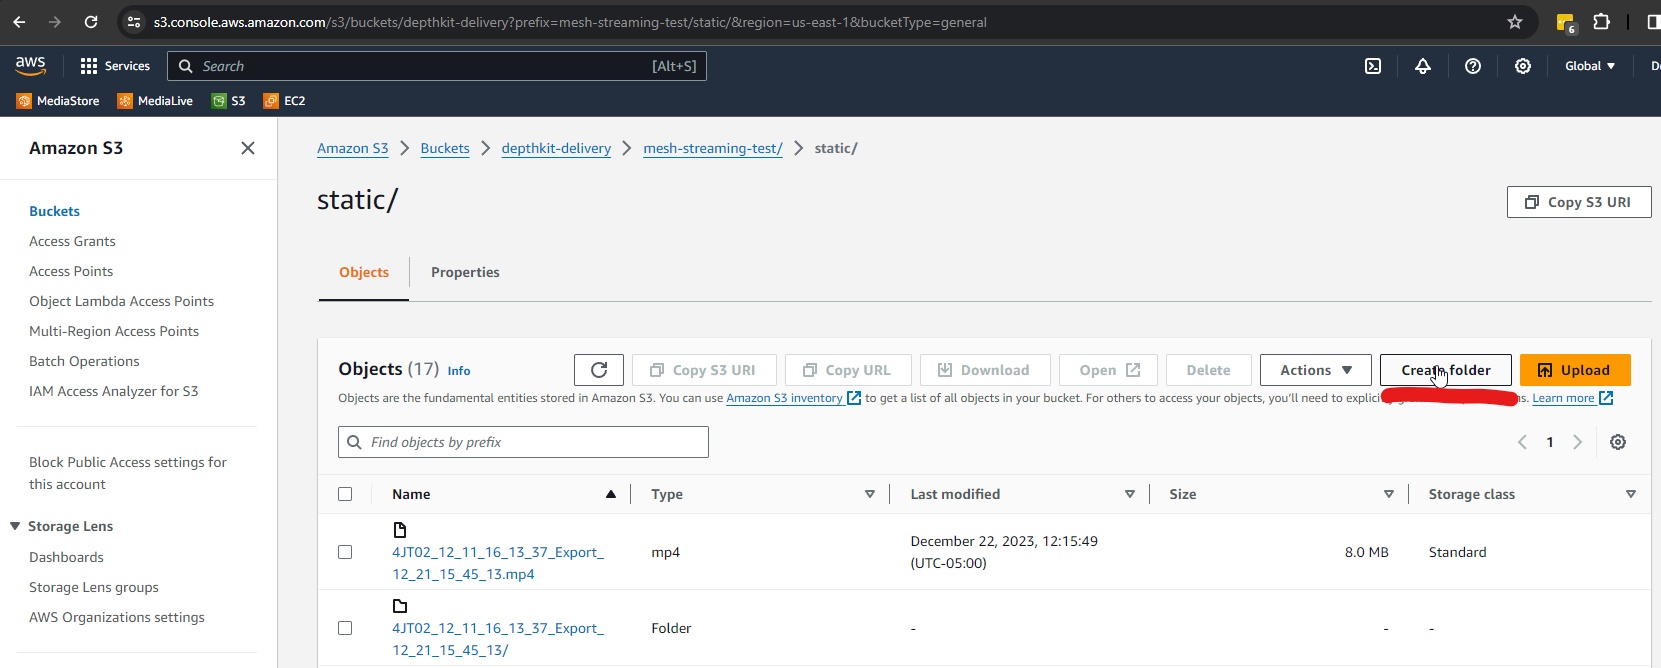This screenshot has width=1661, height=668.
Task: Open the depthkit-delivery breadcrumb link
Action: point(556,148)
